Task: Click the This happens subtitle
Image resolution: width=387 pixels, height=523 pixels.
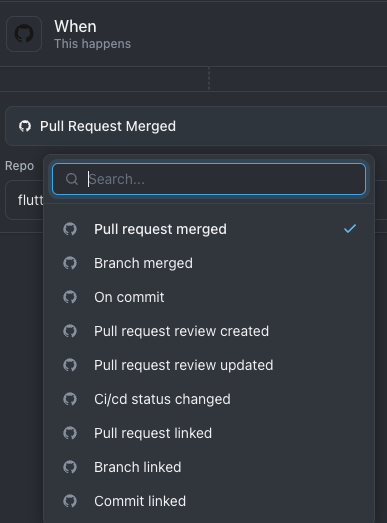Action: coord(92,44)
